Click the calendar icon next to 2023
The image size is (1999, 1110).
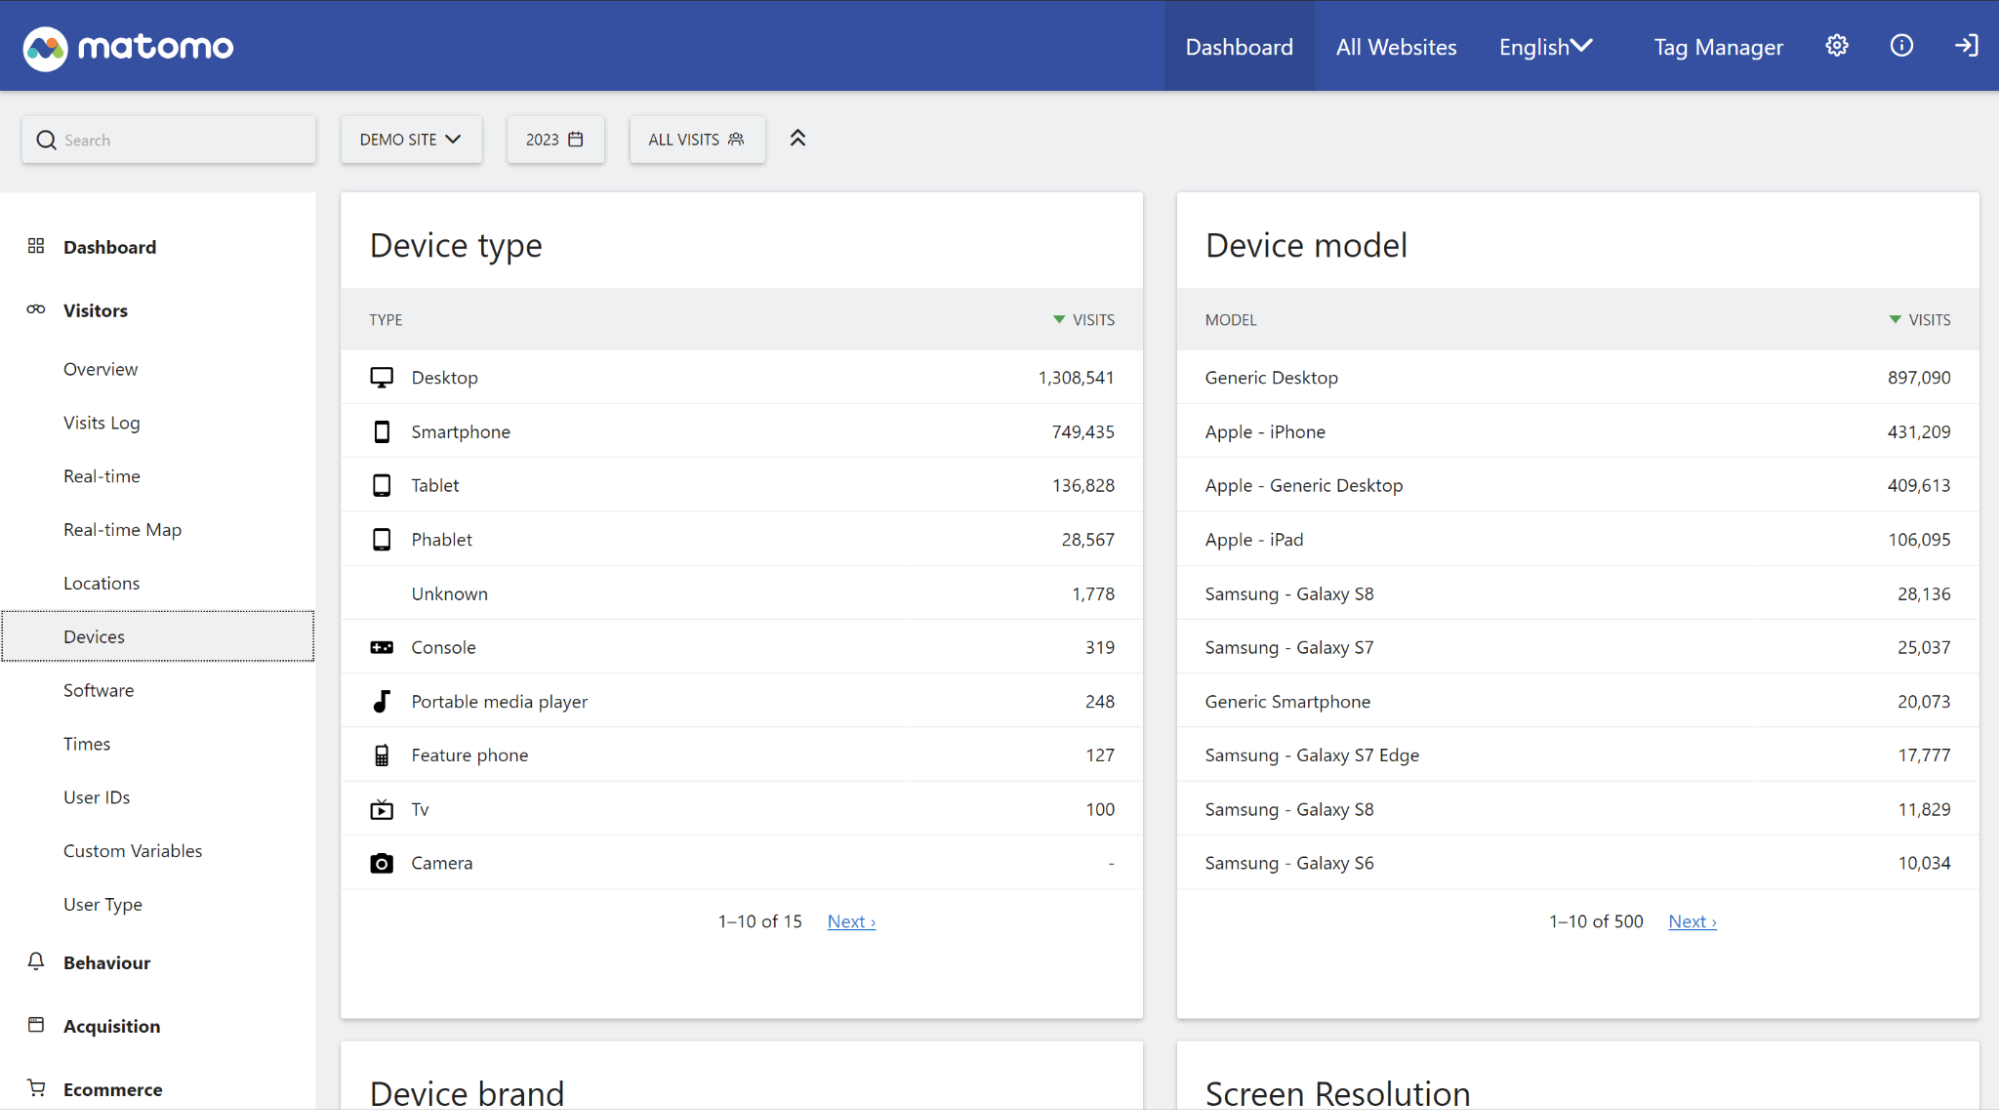577,139
